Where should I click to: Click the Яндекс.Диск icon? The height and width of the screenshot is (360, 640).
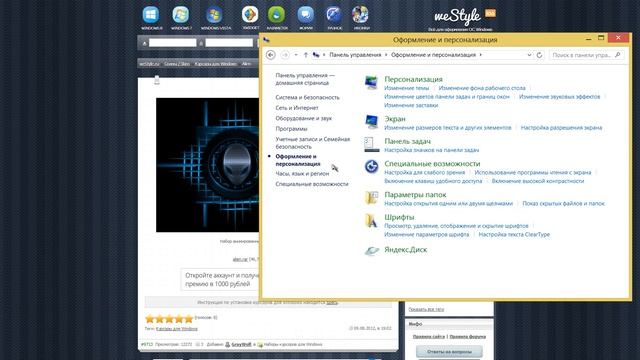371,250
